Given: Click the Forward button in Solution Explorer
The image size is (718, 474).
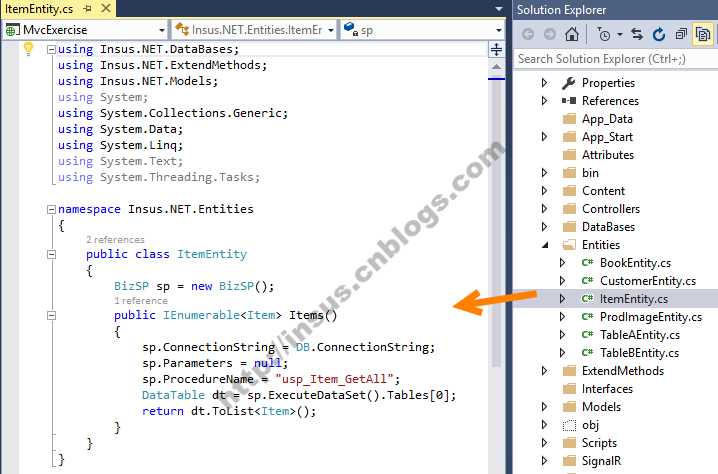Looking at the screenshot, I should click(549, 34).
